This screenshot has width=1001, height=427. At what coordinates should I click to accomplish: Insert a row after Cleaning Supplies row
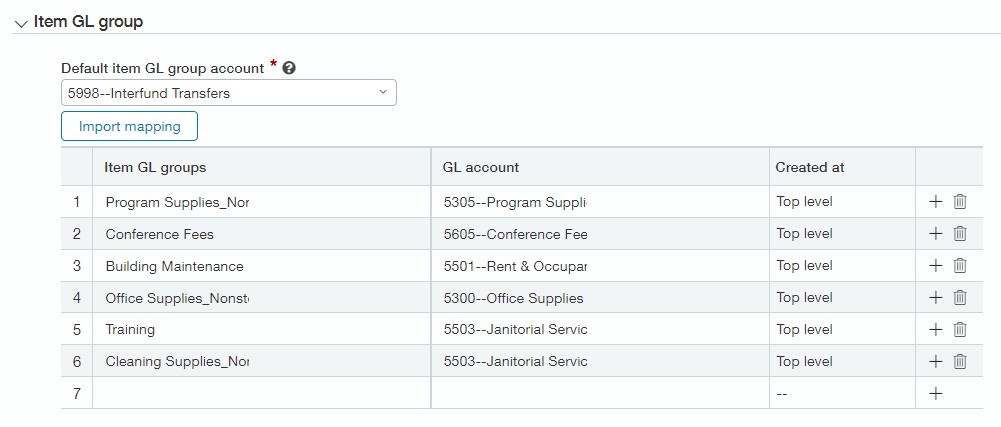click(x=936, y=361)
